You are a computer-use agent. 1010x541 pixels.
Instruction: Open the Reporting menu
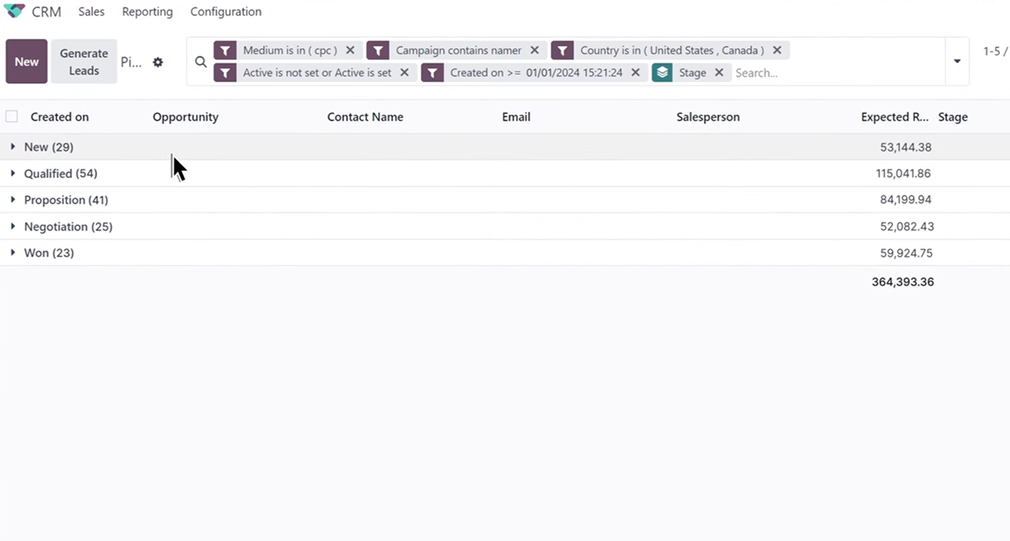click(x=147, y=12)
